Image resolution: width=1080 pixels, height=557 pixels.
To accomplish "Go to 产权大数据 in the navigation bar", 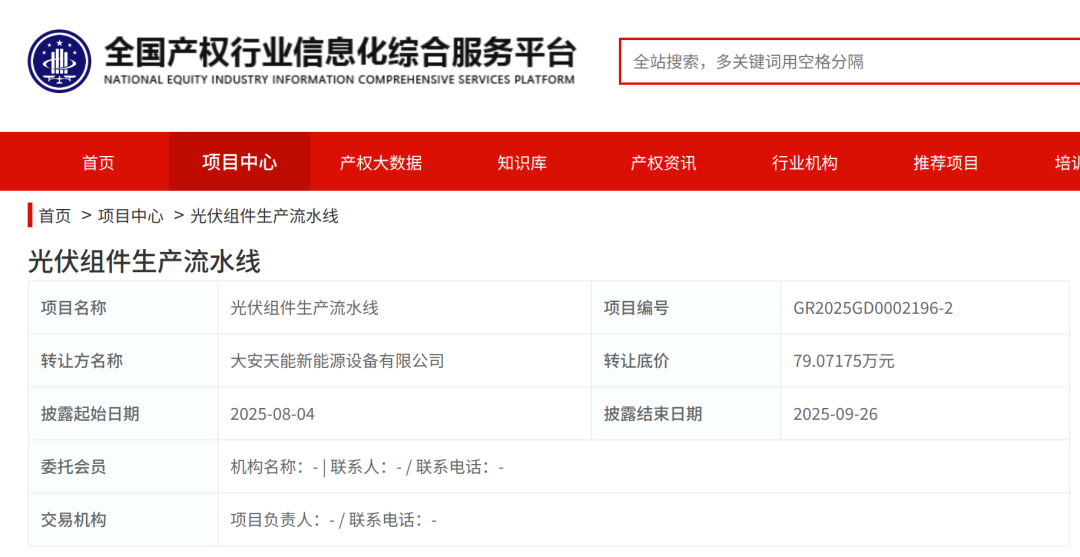I will 381,163.
